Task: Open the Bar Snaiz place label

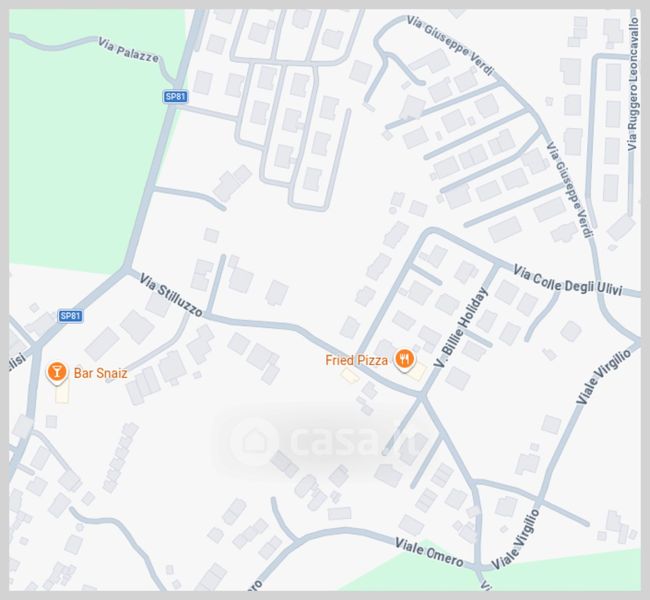Action: [100, 373]
